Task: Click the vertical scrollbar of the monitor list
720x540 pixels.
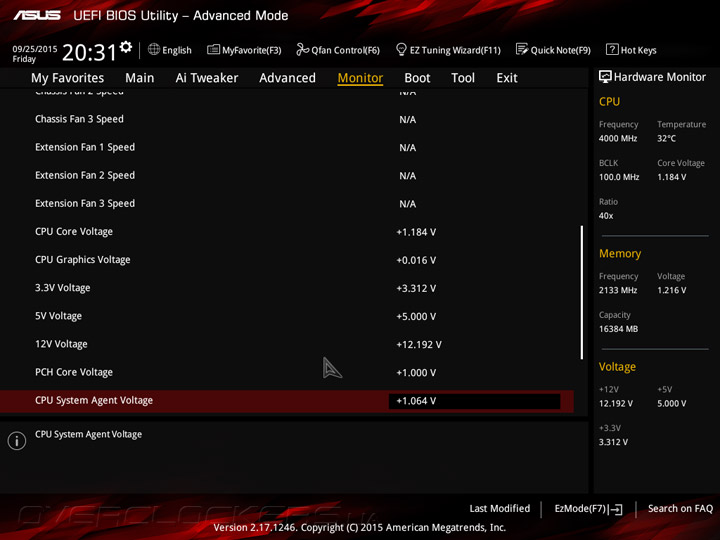Action: coord(582,292)
